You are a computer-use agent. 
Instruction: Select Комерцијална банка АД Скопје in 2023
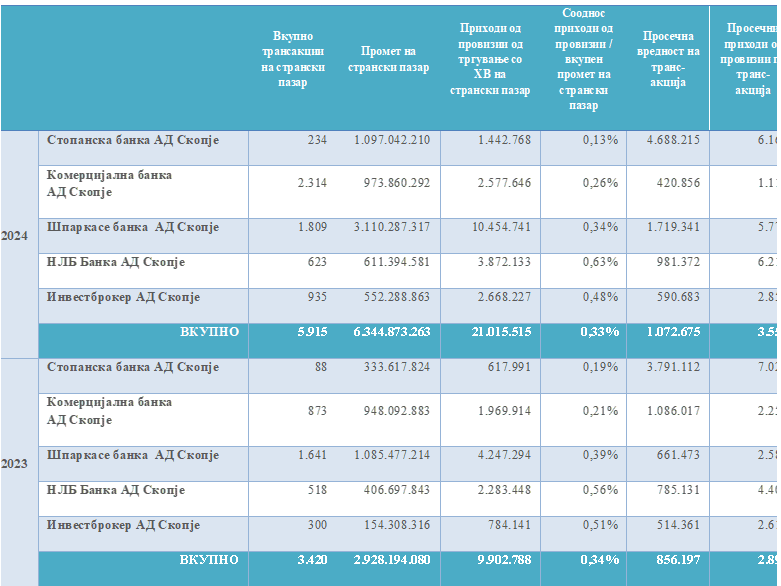click(x=110, y=411)
